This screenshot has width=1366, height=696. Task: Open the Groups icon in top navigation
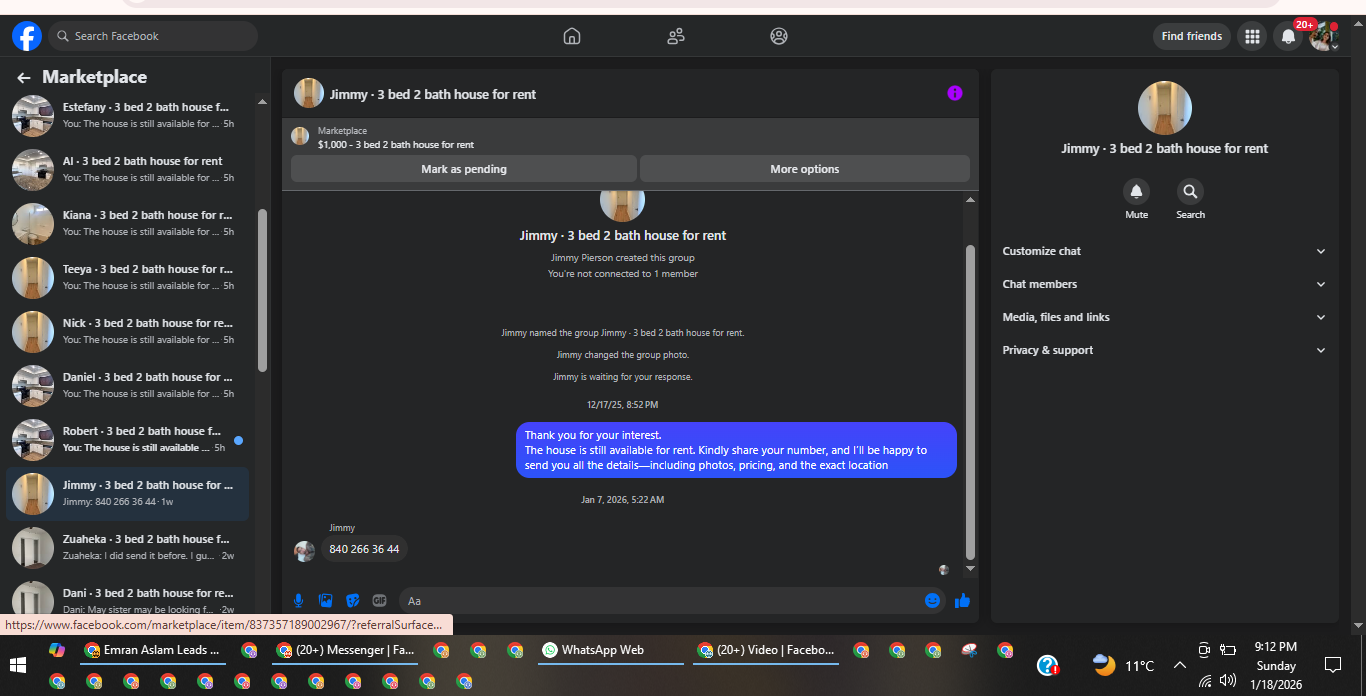[x=779, y=36]
